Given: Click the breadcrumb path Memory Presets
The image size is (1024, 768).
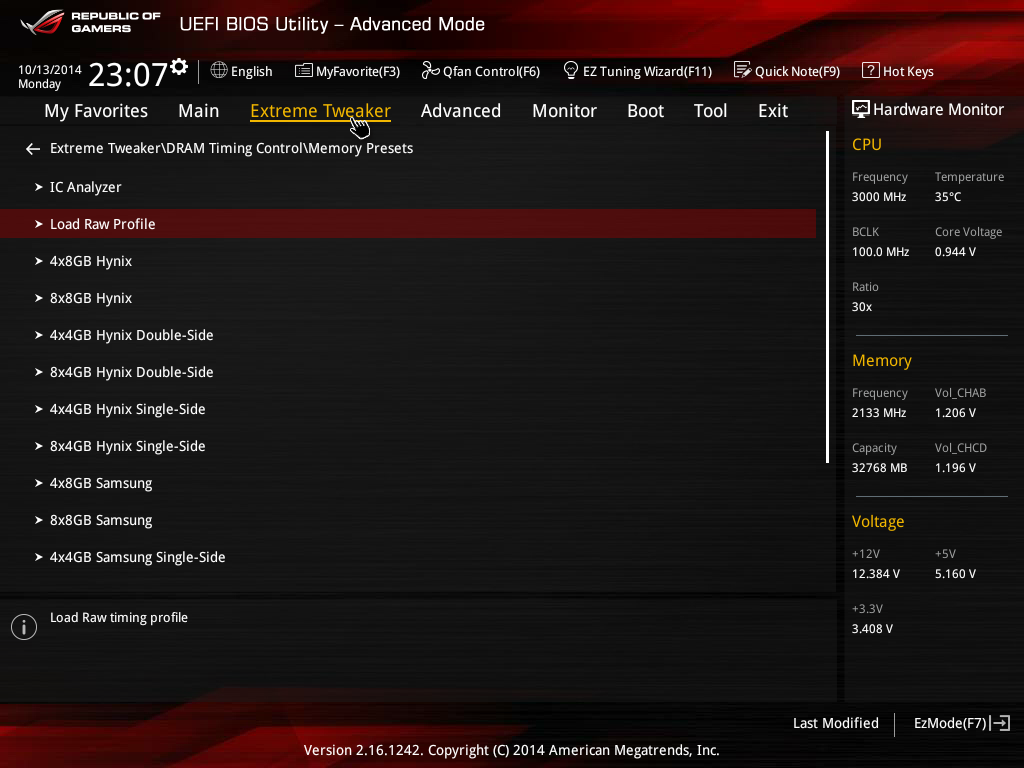Looking at the screenshot, I should 360,149.
